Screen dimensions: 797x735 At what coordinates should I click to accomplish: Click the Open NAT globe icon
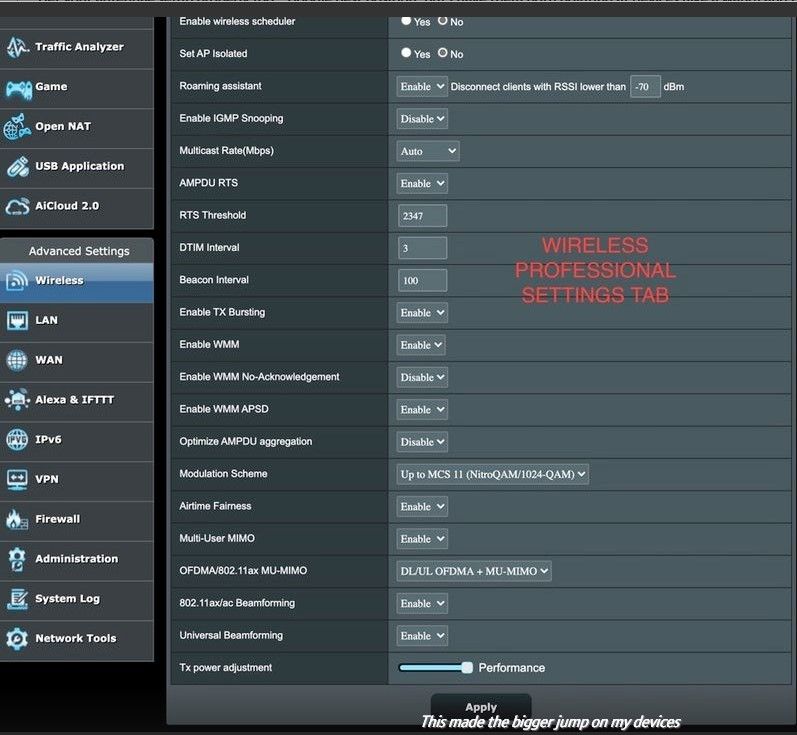17,127
